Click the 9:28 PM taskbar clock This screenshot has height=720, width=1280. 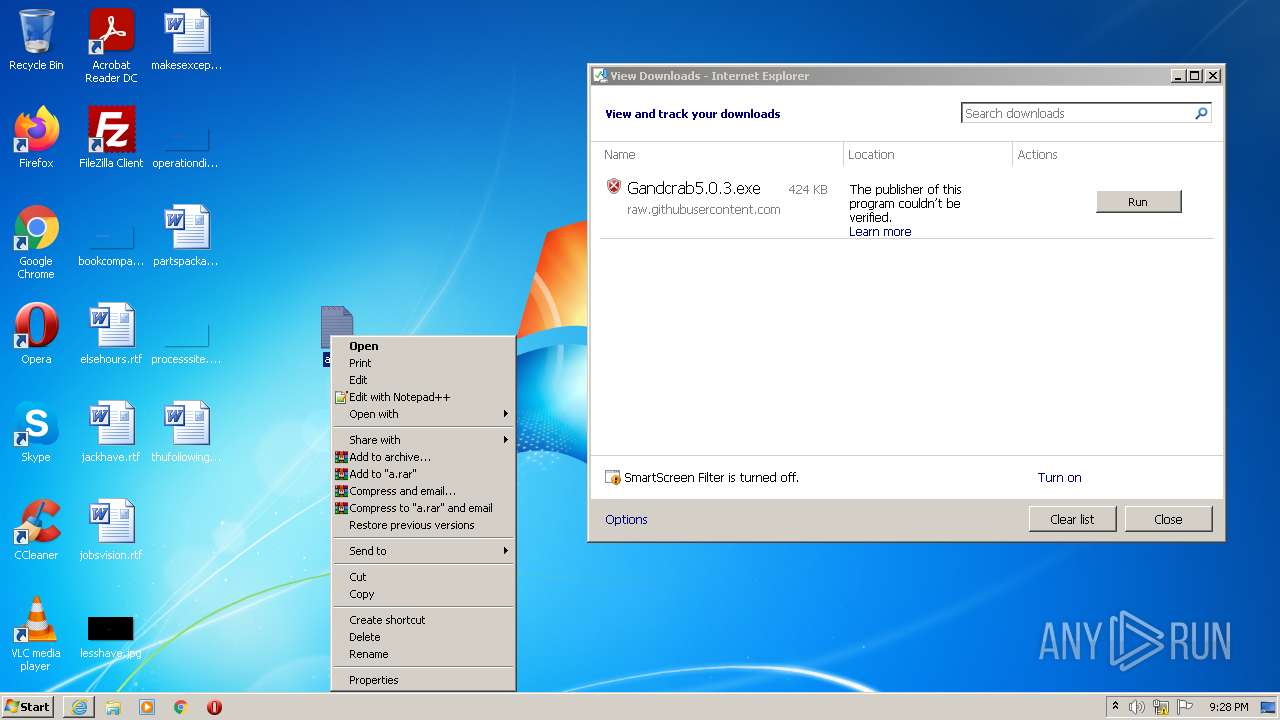[x=1228, y=707]
